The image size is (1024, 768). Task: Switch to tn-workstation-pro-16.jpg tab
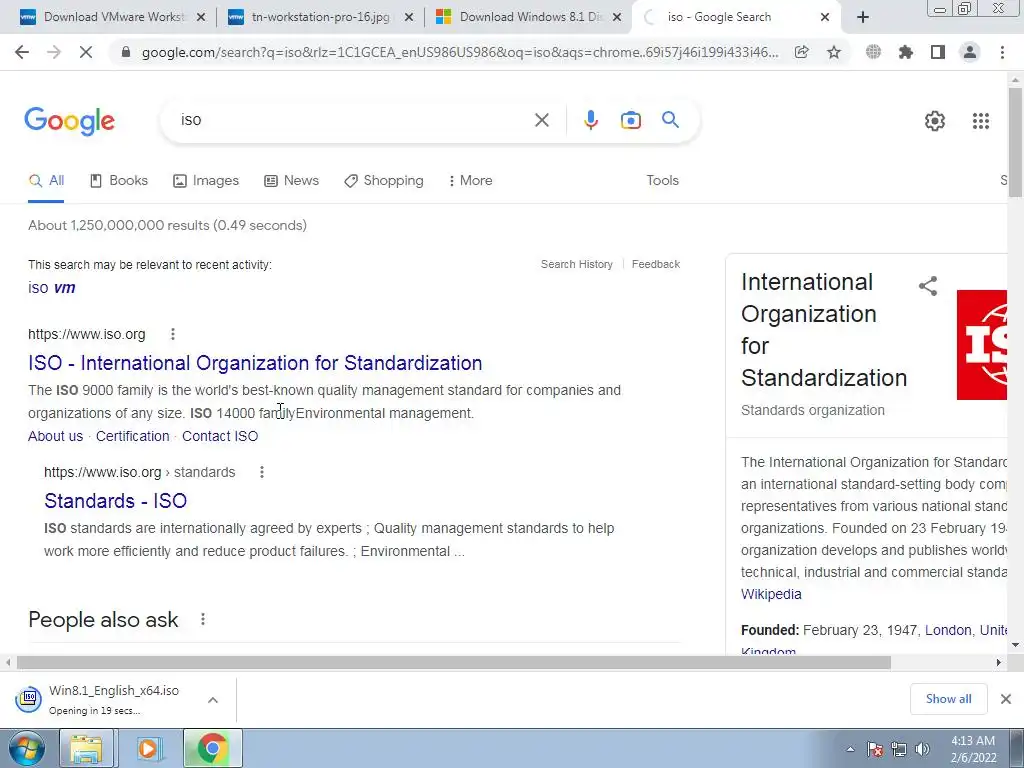(x=320, y=18)
